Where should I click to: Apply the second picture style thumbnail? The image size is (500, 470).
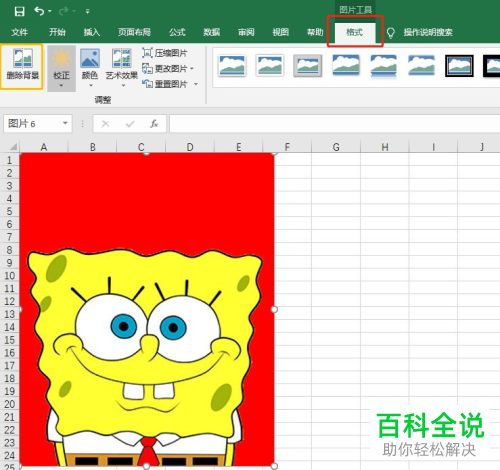pos(270,66)
